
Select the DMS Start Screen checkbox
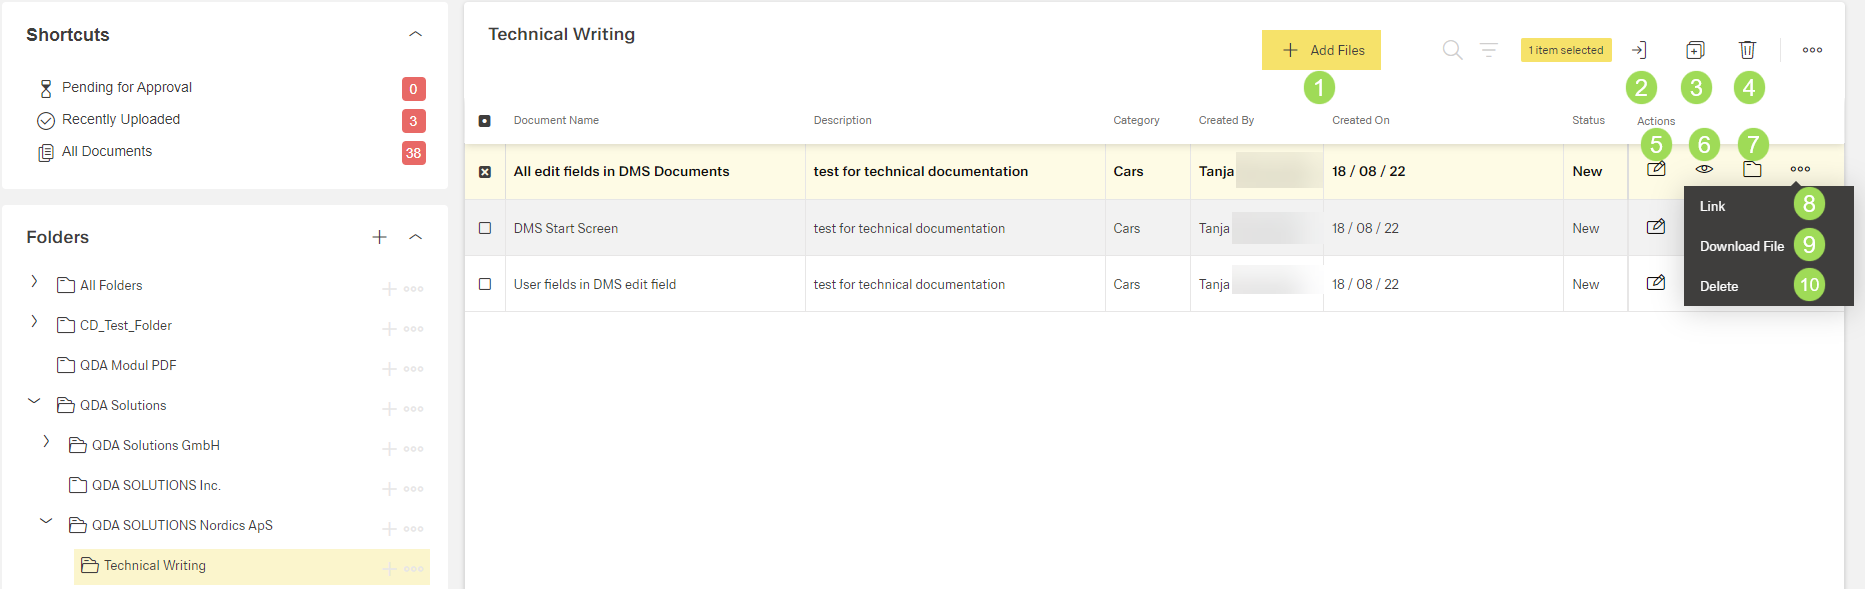tap(485, 228)
